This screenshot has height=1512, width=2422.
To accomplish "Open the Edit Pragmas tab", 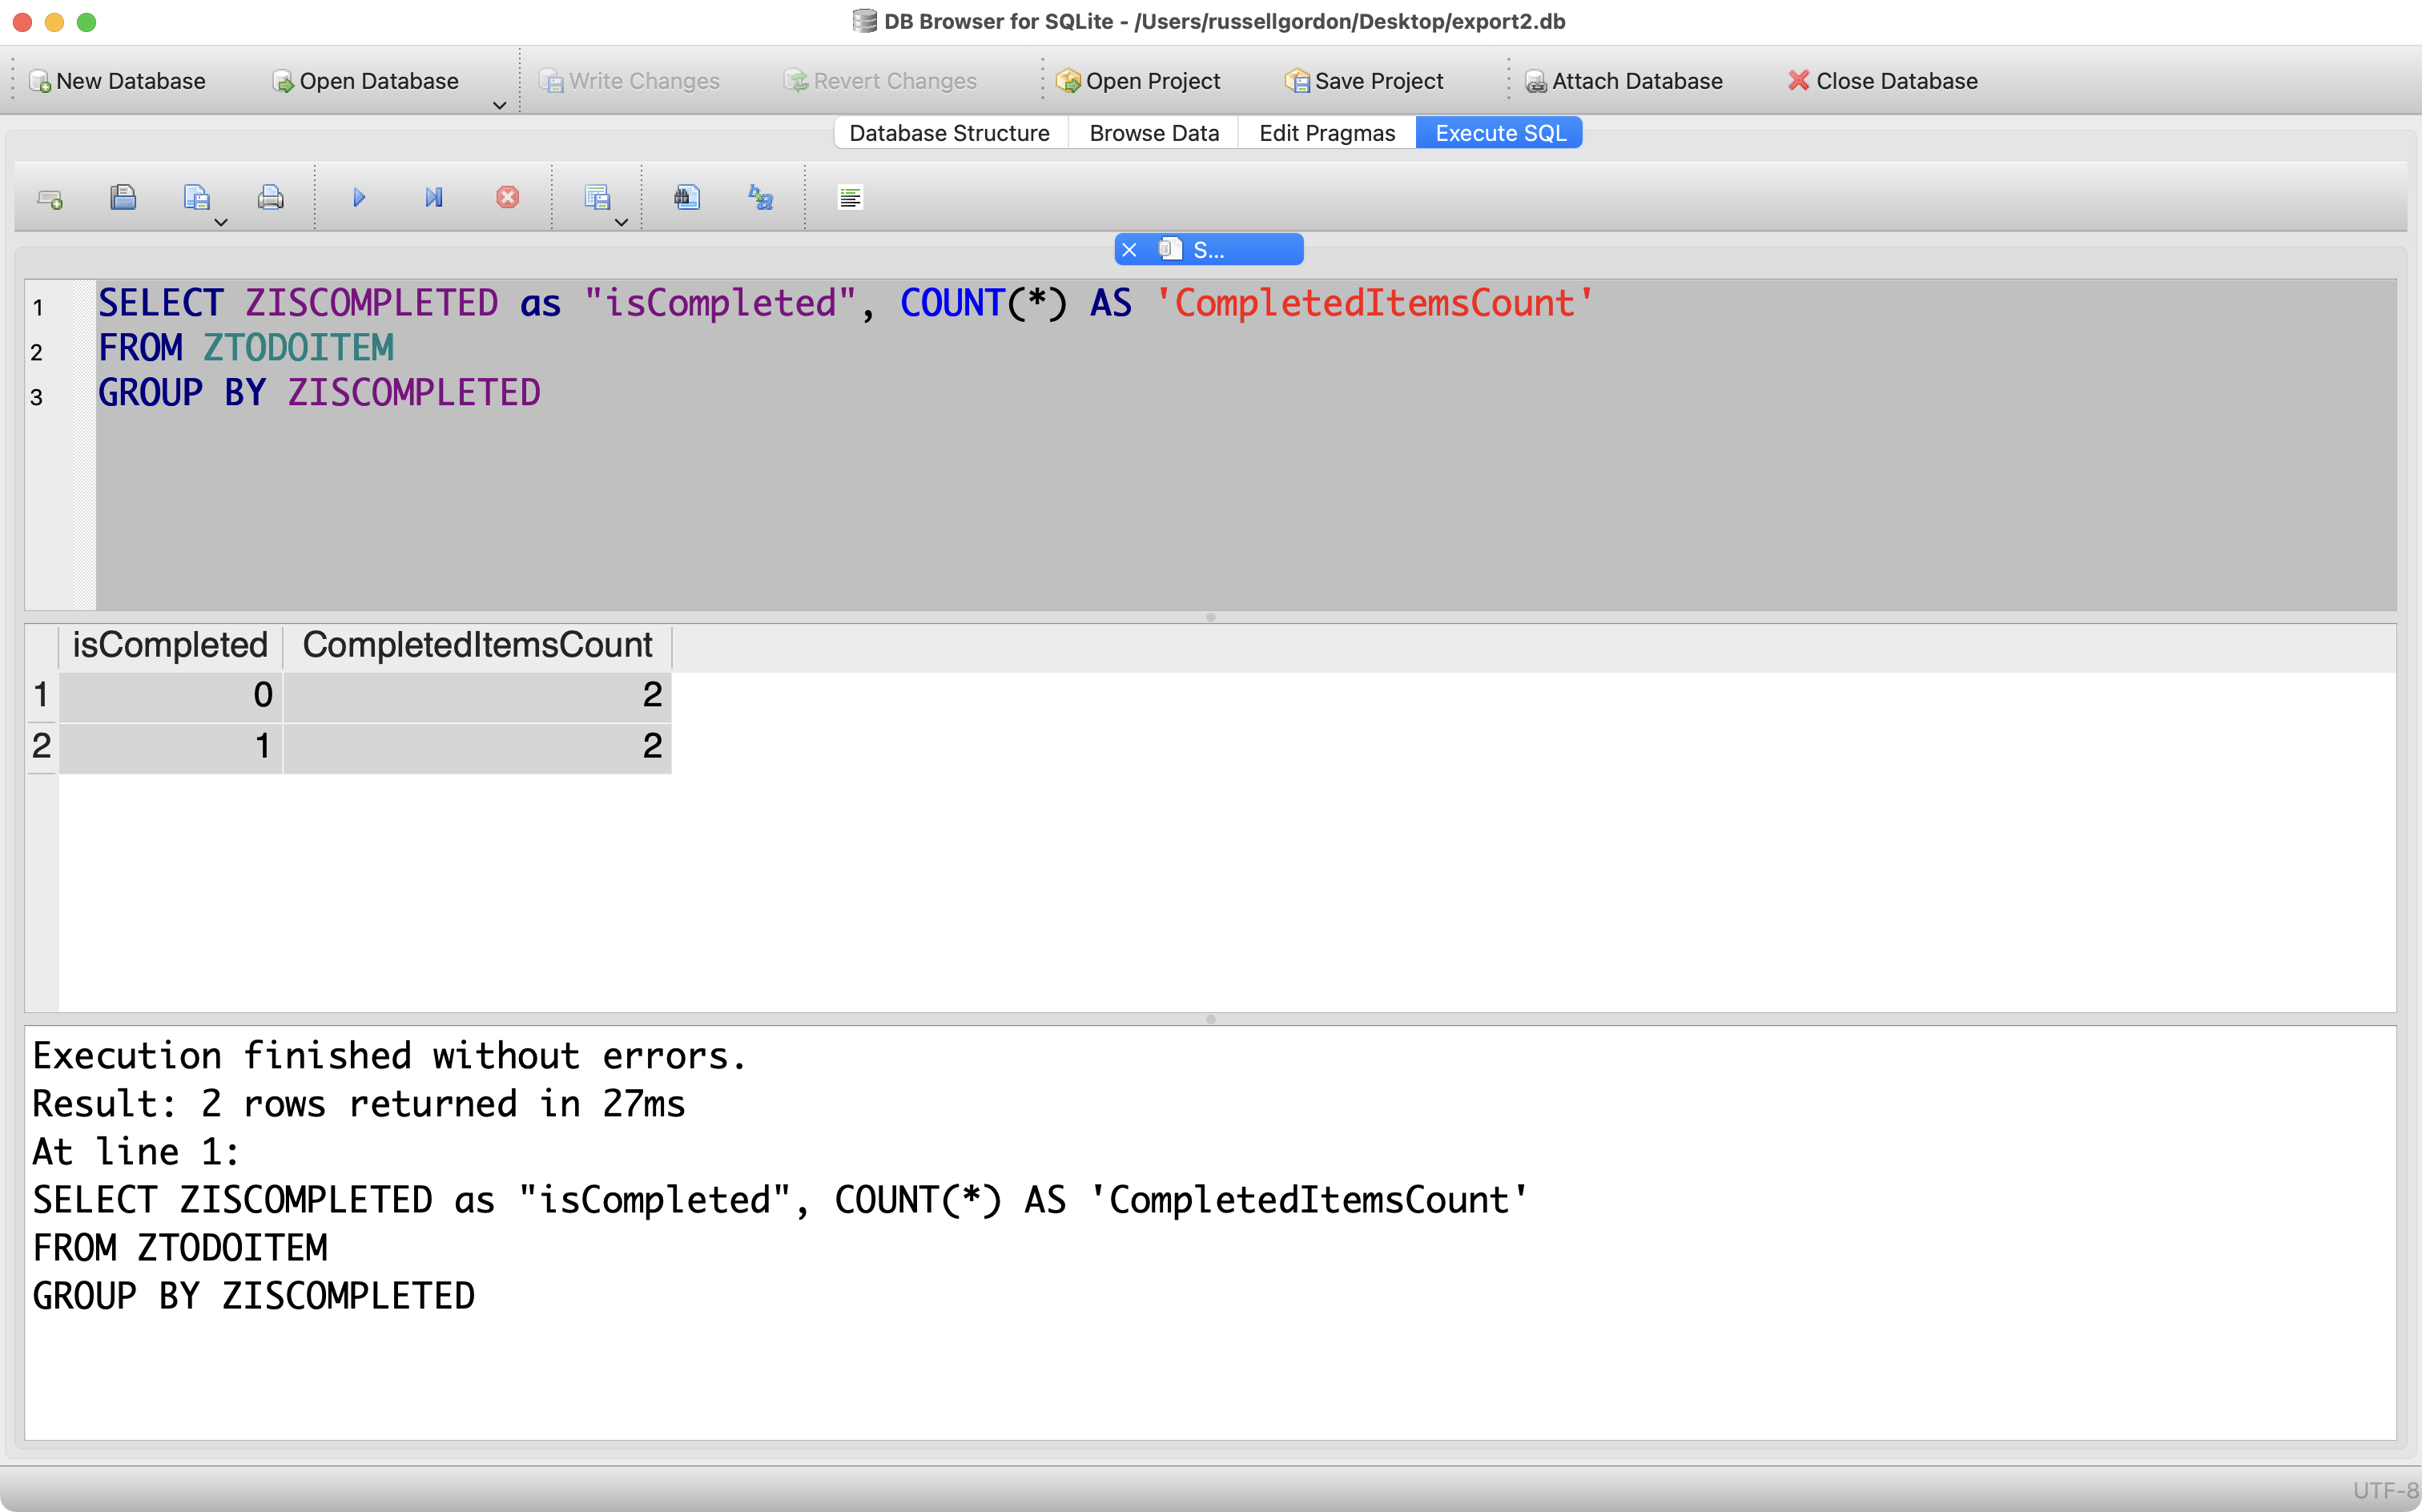I will pyautogui.click(x=1326, y=133).
